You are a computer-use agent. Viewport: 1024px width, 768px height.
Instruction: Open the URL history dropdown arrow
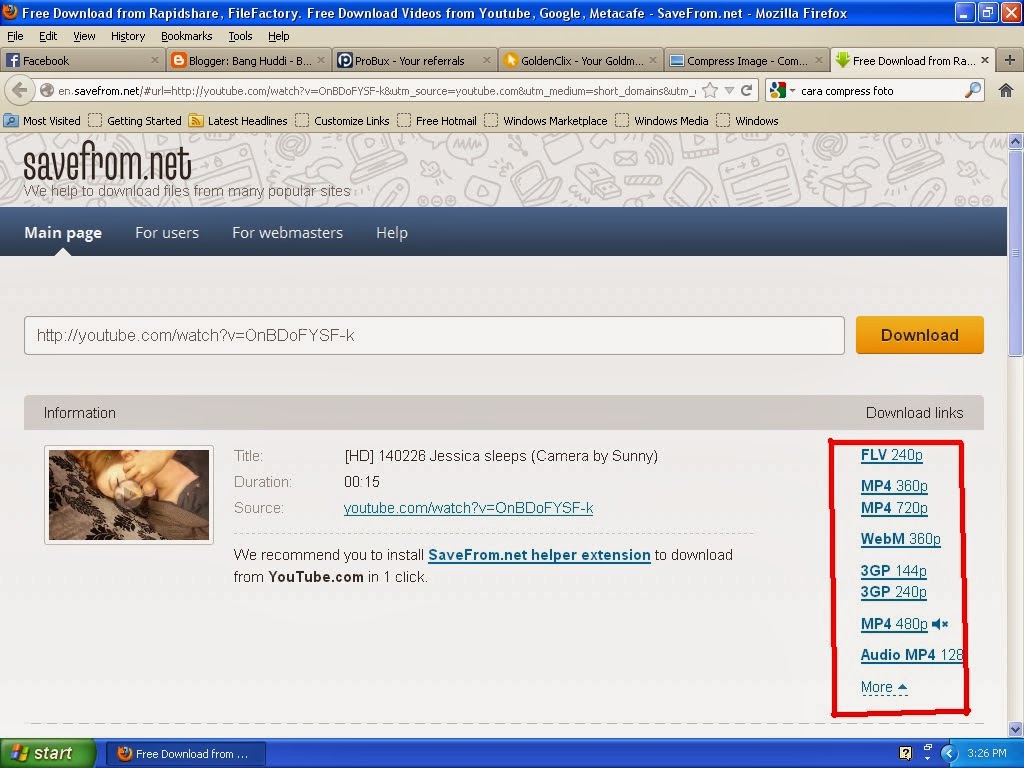729,91
